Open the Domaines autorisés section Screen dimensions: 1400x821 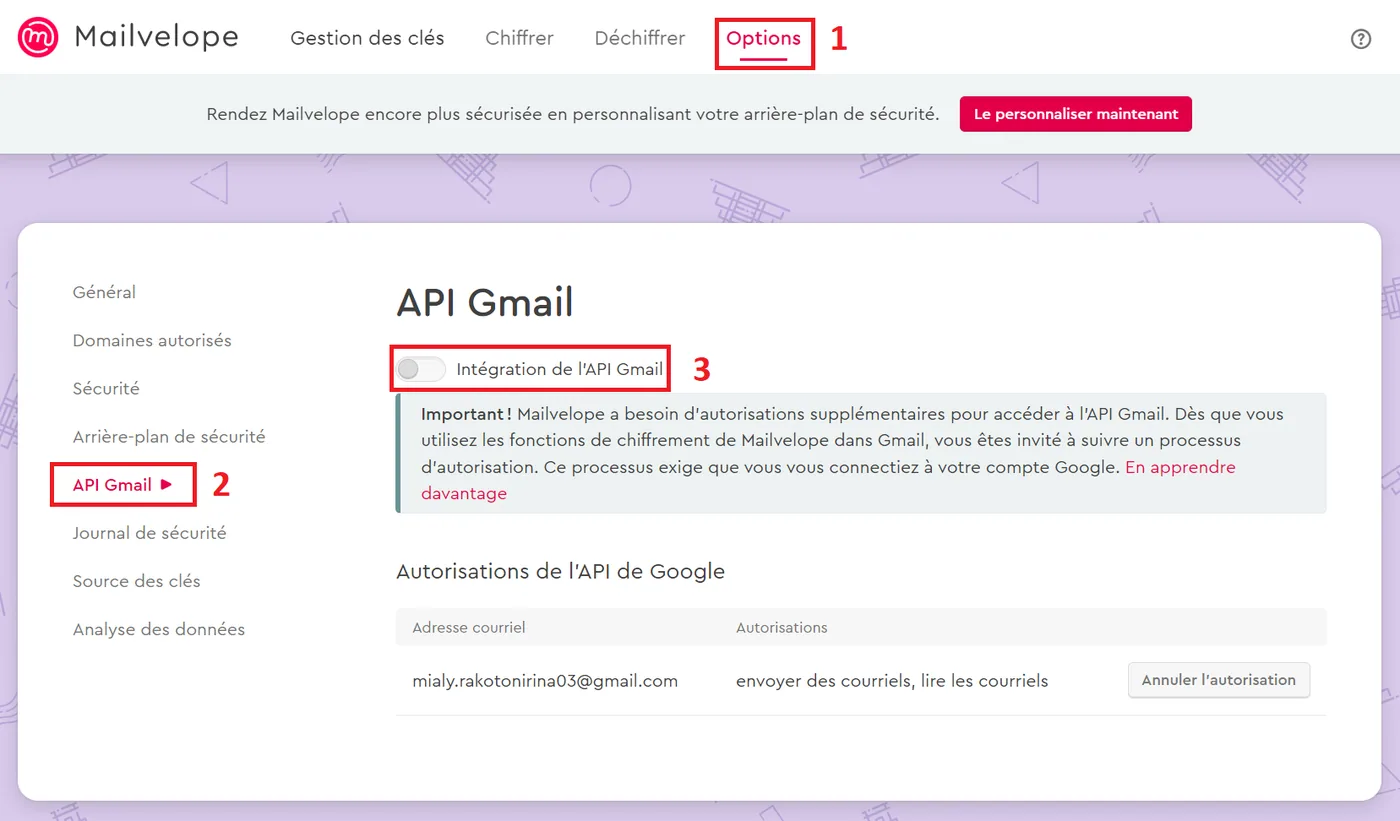(152, 340)
